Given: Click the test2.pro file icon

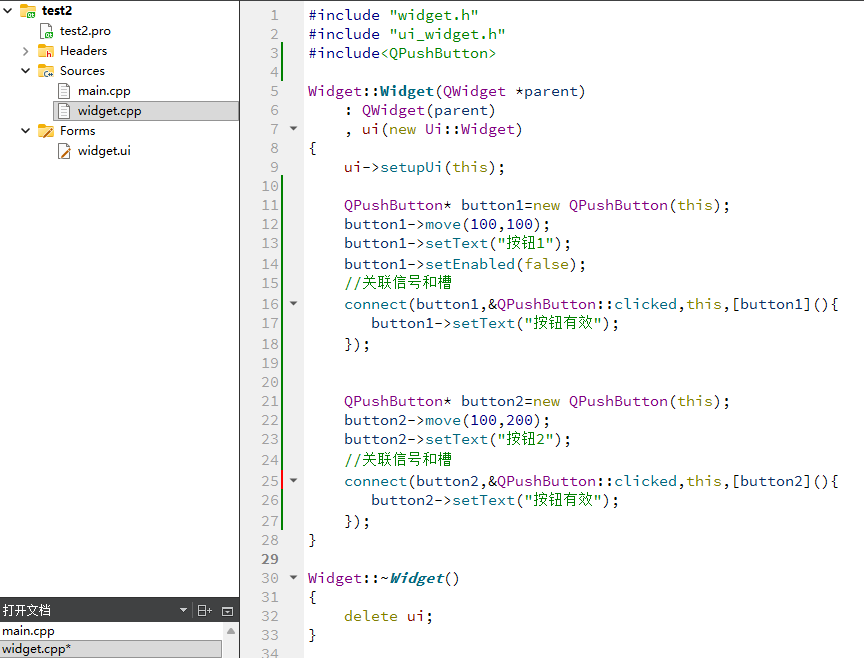Looking at the screenshot, I should coord(46,31).
